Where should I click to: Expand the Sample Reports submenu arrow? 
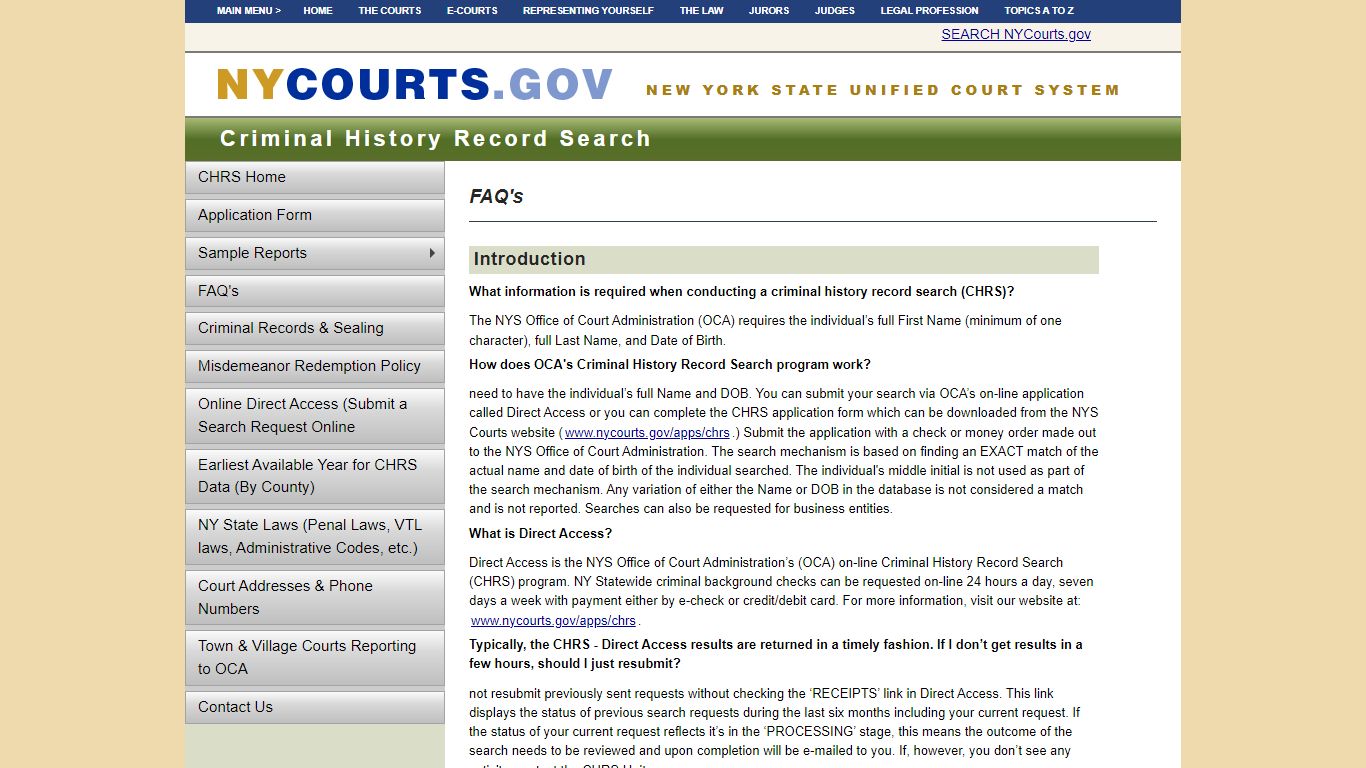click(x=432, y=253)
